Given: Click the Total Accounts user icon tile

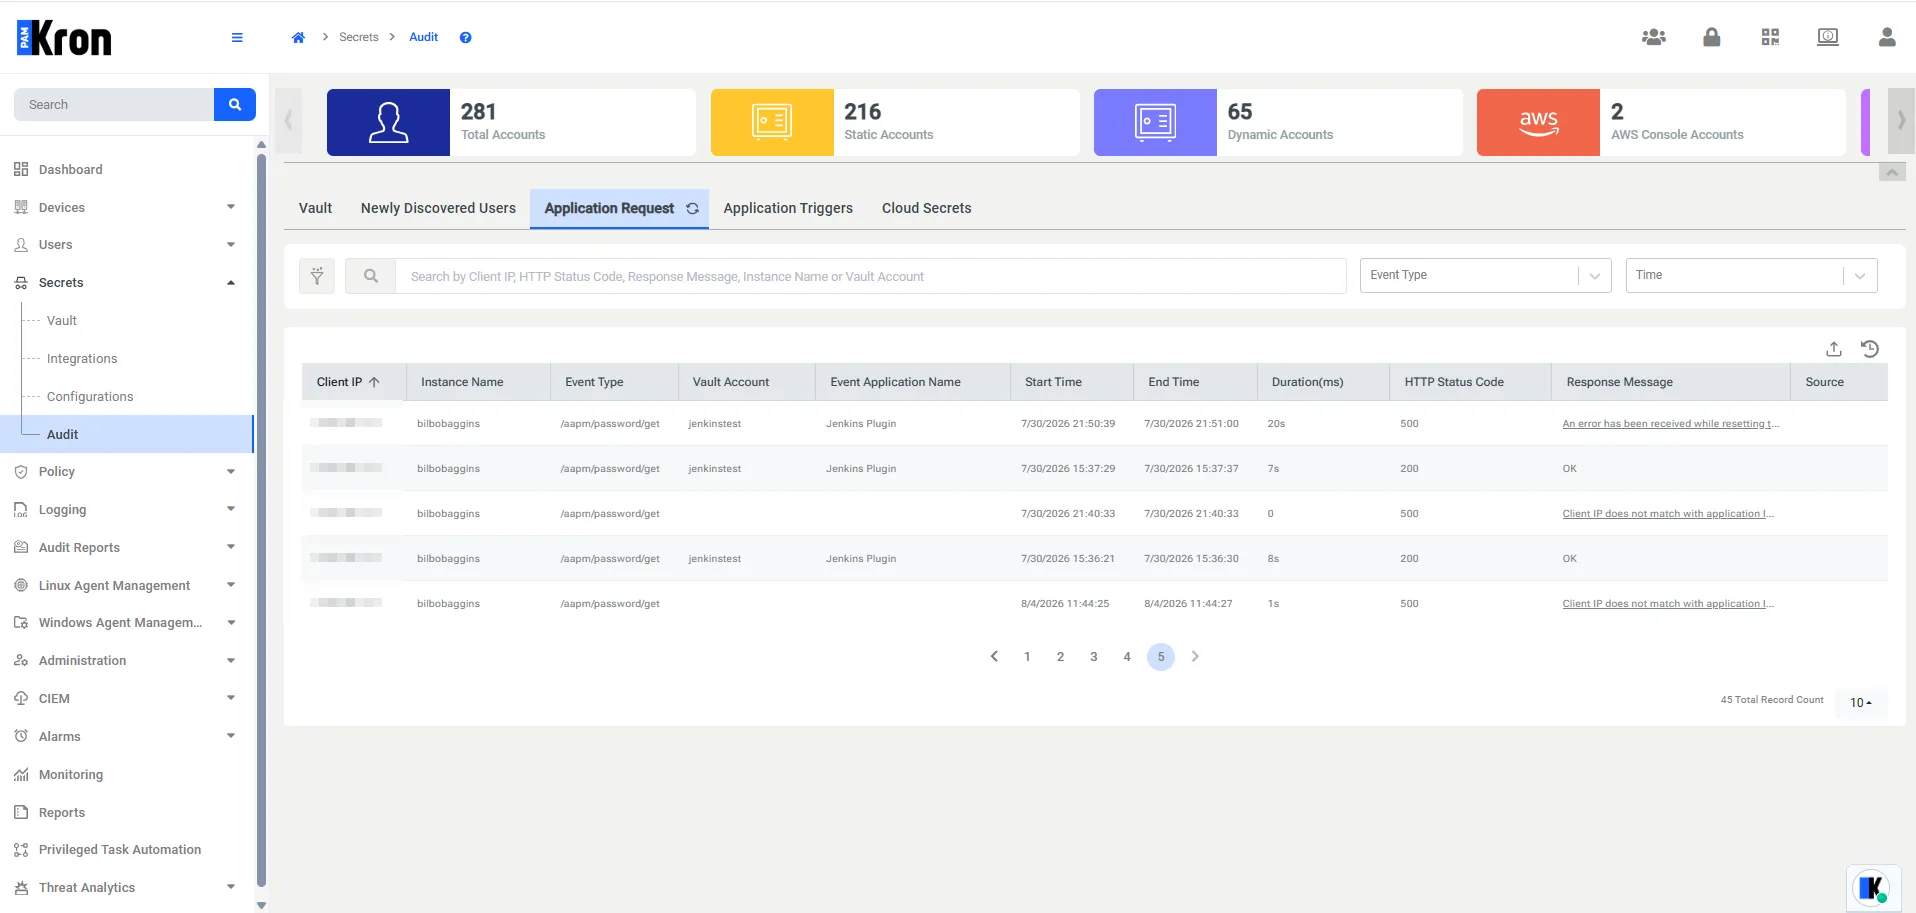Looking at the screenshot, I should click(x=388, y=122).
